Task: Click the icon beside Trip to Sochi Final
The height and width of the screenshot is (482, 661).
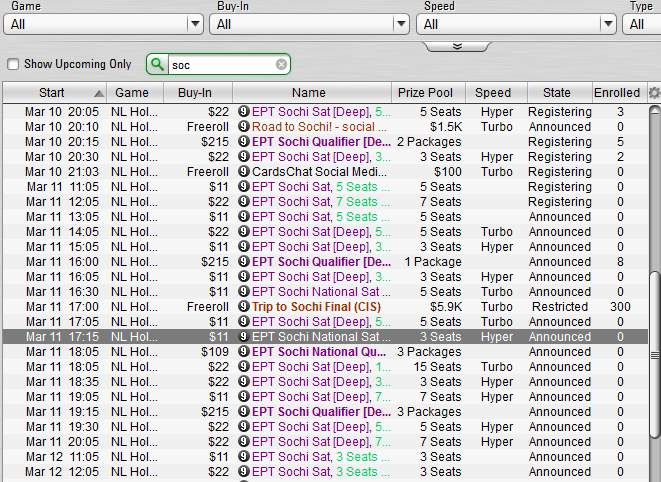Action: click(244, 307)
